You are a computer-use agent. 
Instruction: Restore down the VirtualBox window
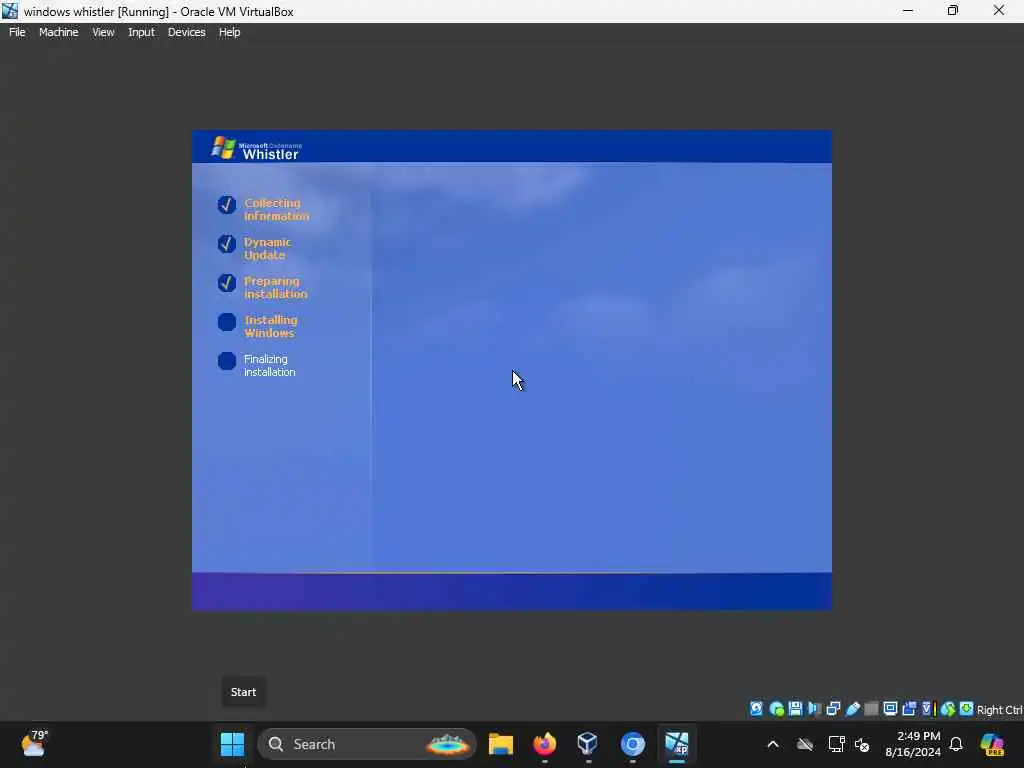pyautogui.click(x=953, y=10)
